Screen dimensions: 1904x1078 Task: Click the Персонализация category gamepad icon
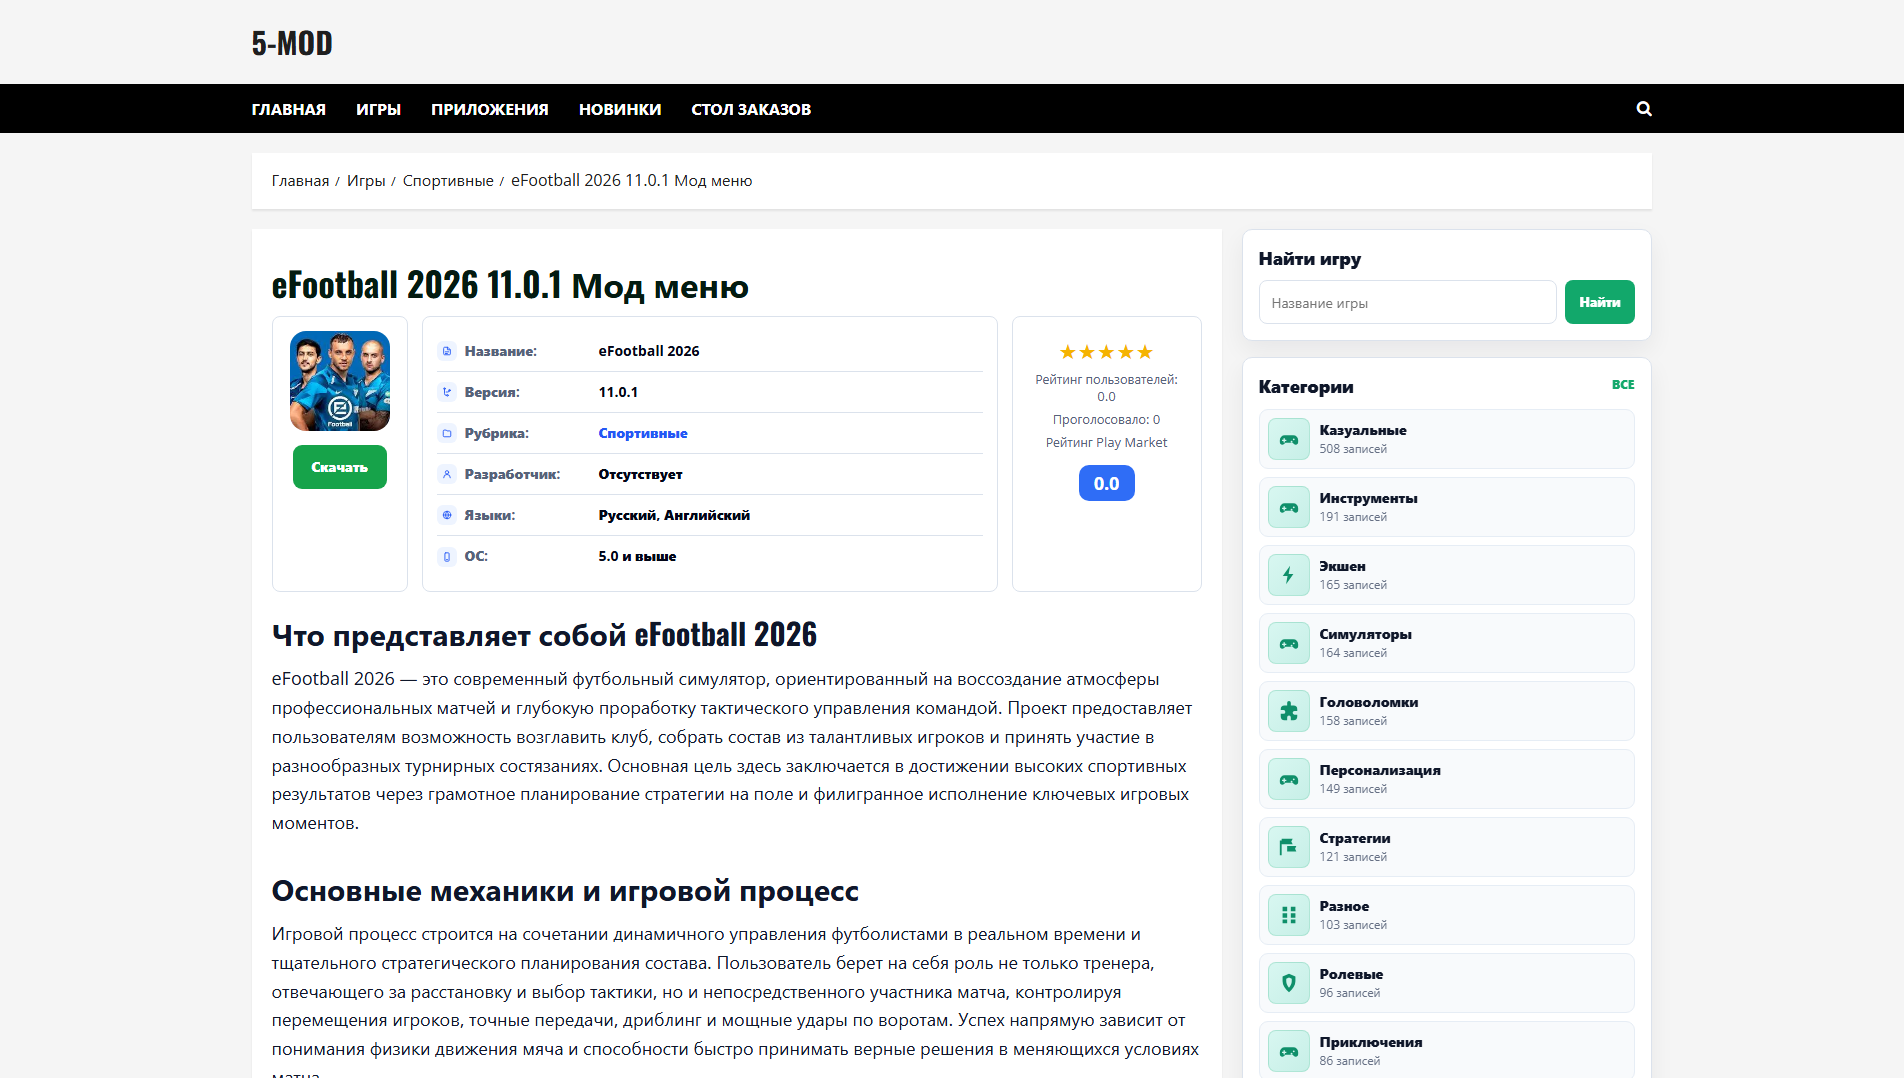point(1289,780)
